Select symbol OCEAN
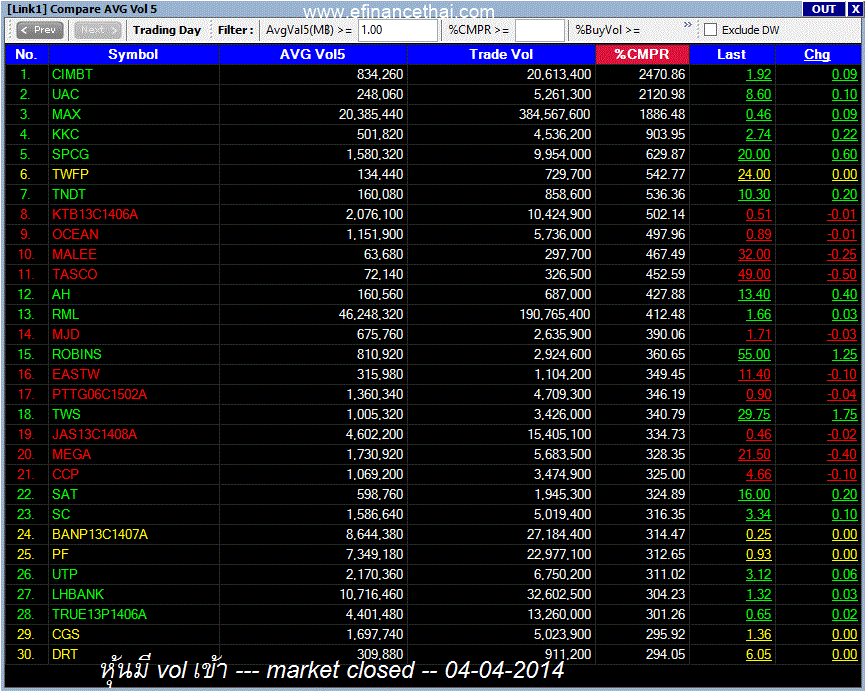This screenshot has width=865, height=692. [75, 235]
